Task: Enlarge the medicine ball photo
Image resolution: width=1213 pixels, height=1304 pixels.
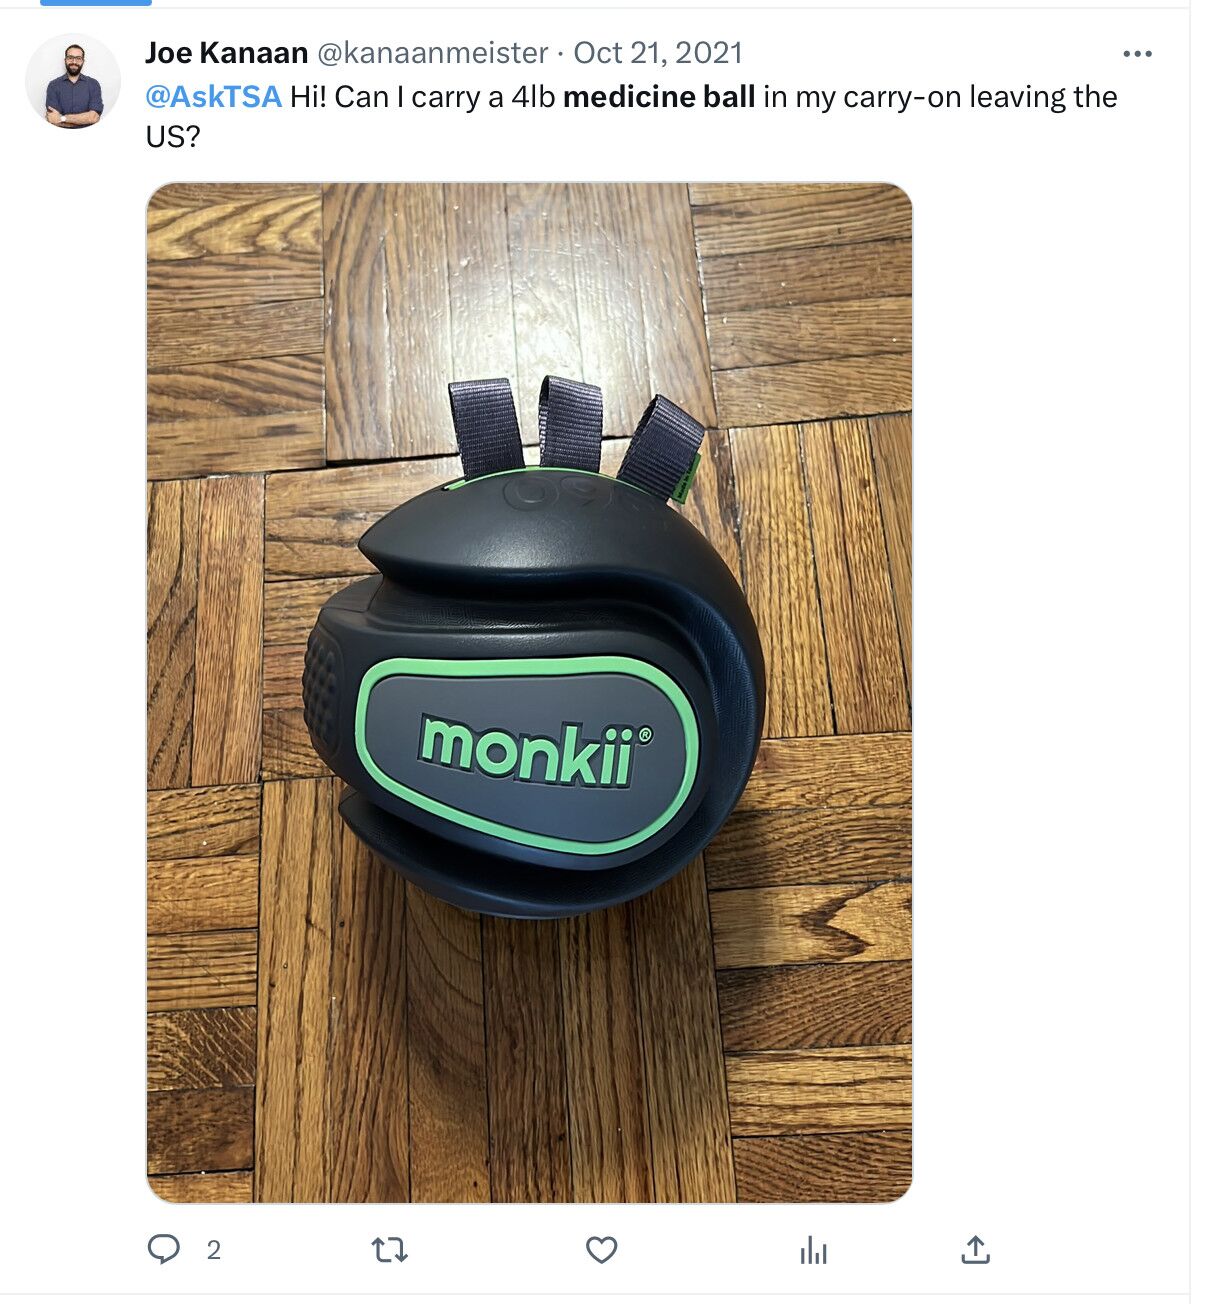Action: (529, 692)
